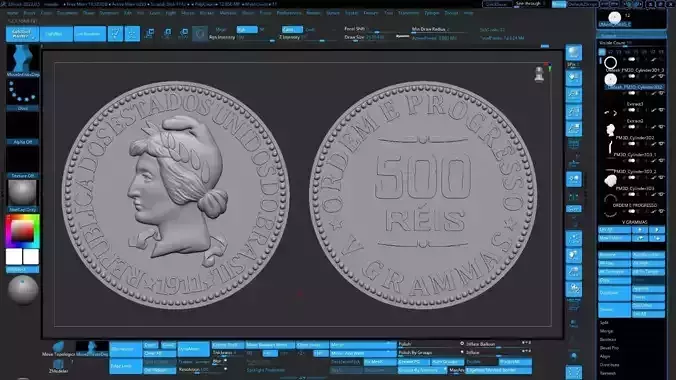This screenshot has width=676, height=380.
Task: Select the ZModeler brush
Action: (x=58, y=366)
